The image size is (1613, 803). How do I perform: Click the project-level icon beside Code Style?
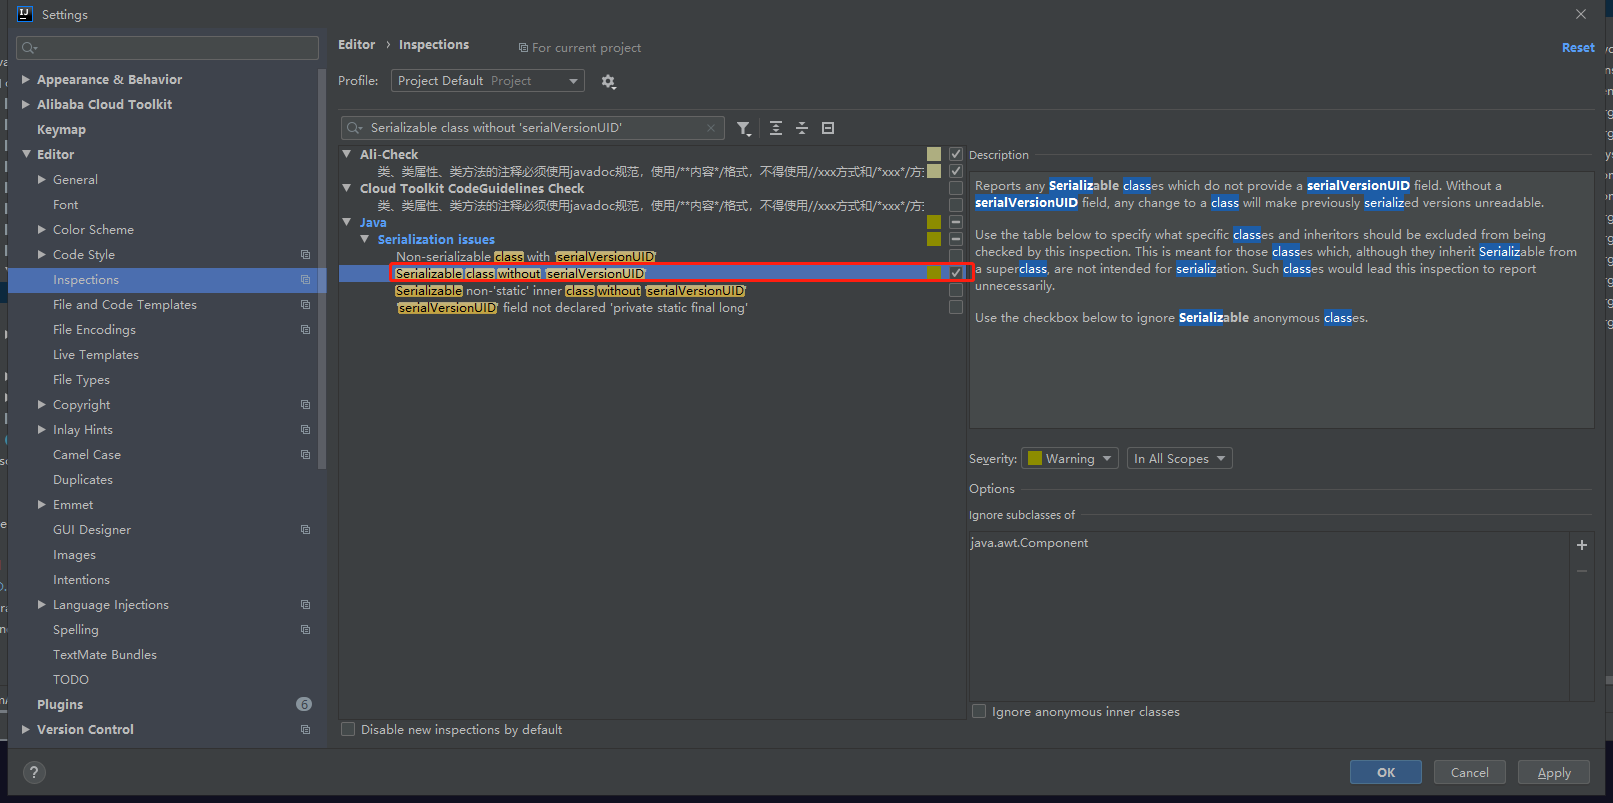tap(306, 255)
